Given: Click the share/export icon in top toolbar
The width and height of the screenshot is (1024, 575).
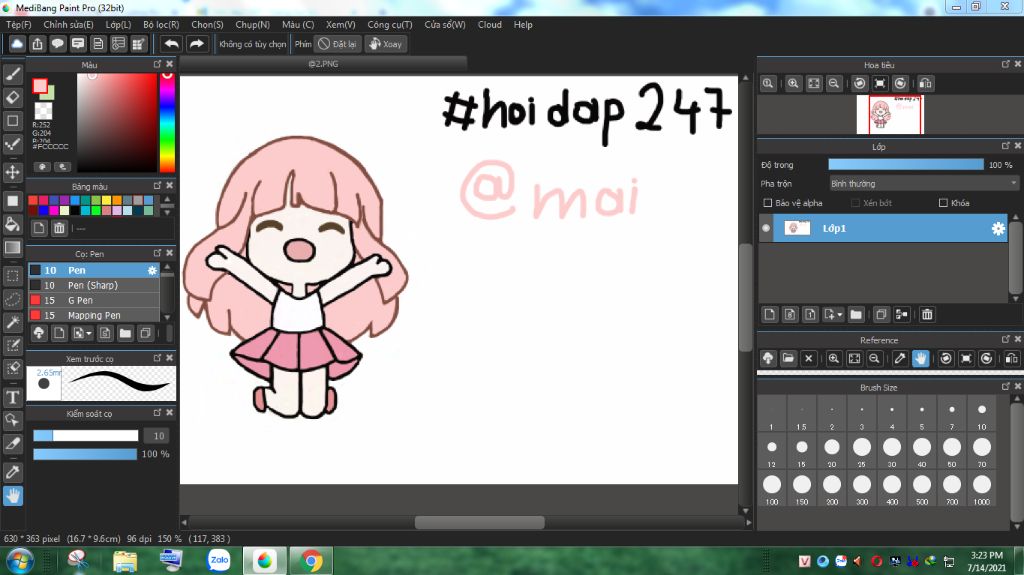Looking at the screenshot, I should (37, 44).
